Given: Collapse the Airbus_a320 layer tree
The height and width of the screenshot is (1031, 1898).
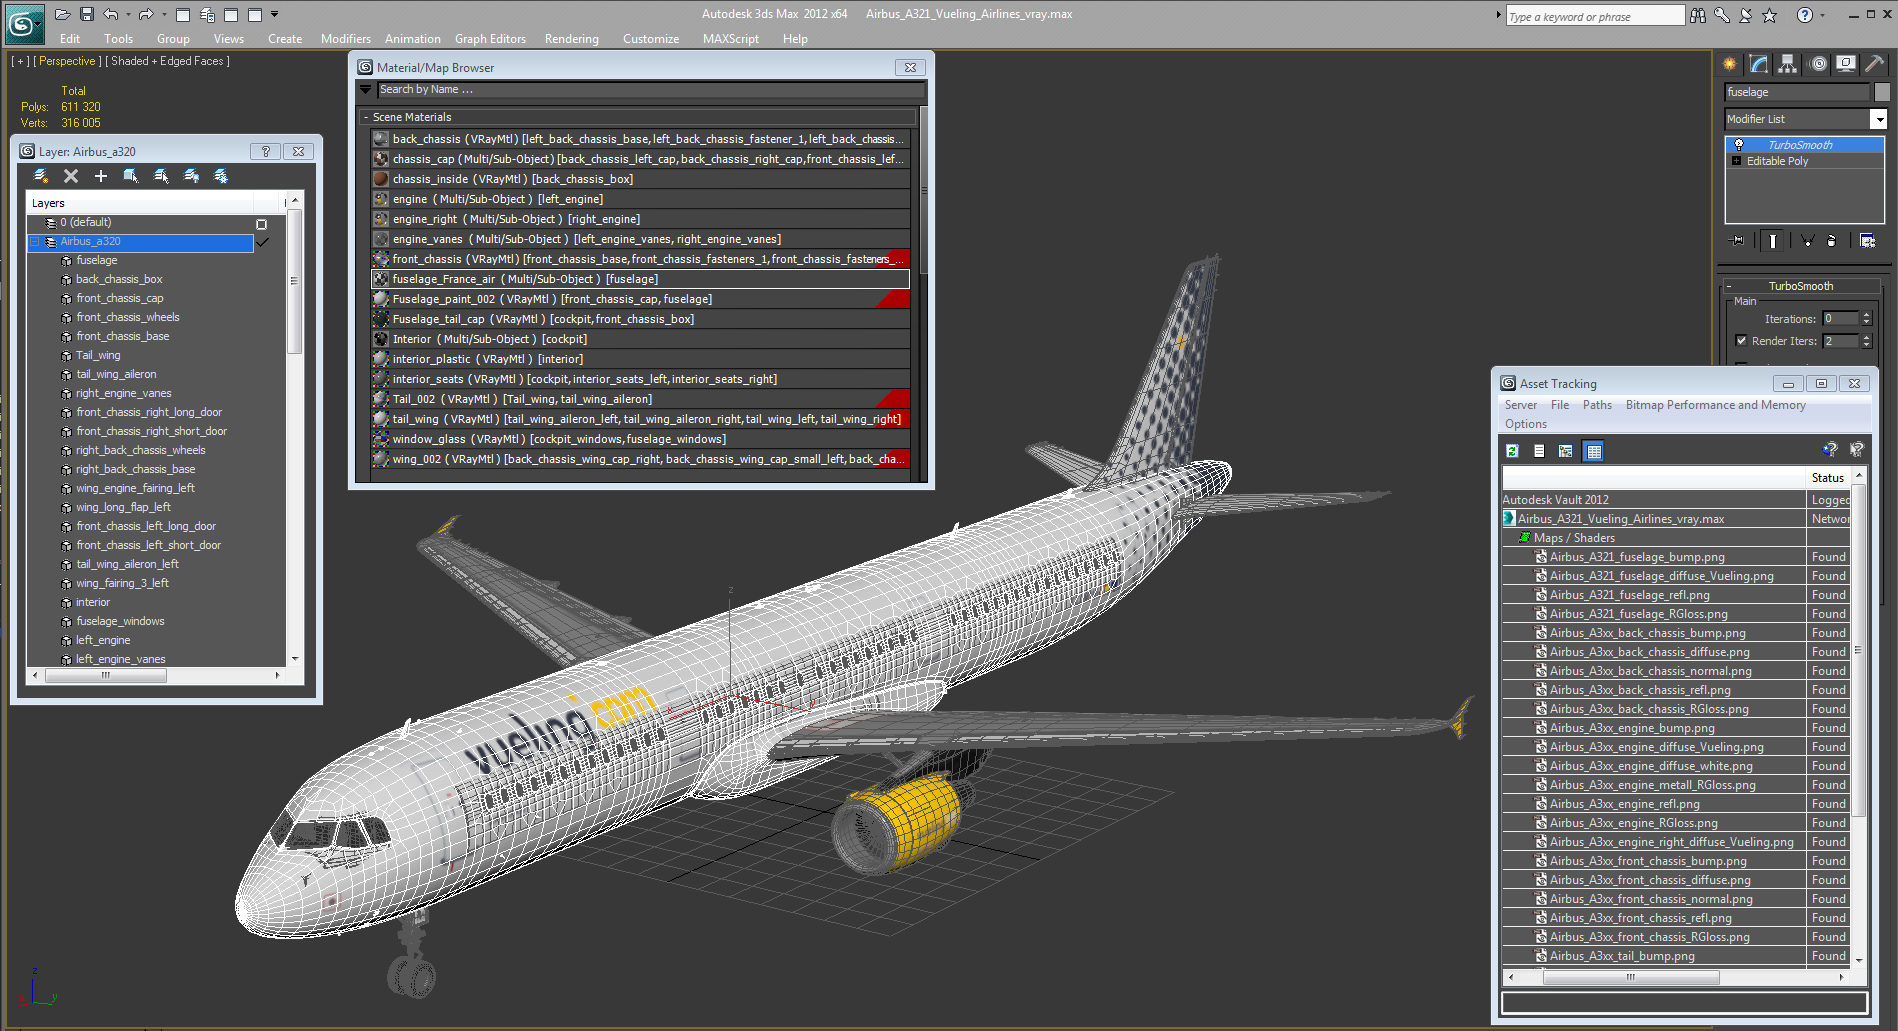Looking at the screenshot, I should coord(35,242).
